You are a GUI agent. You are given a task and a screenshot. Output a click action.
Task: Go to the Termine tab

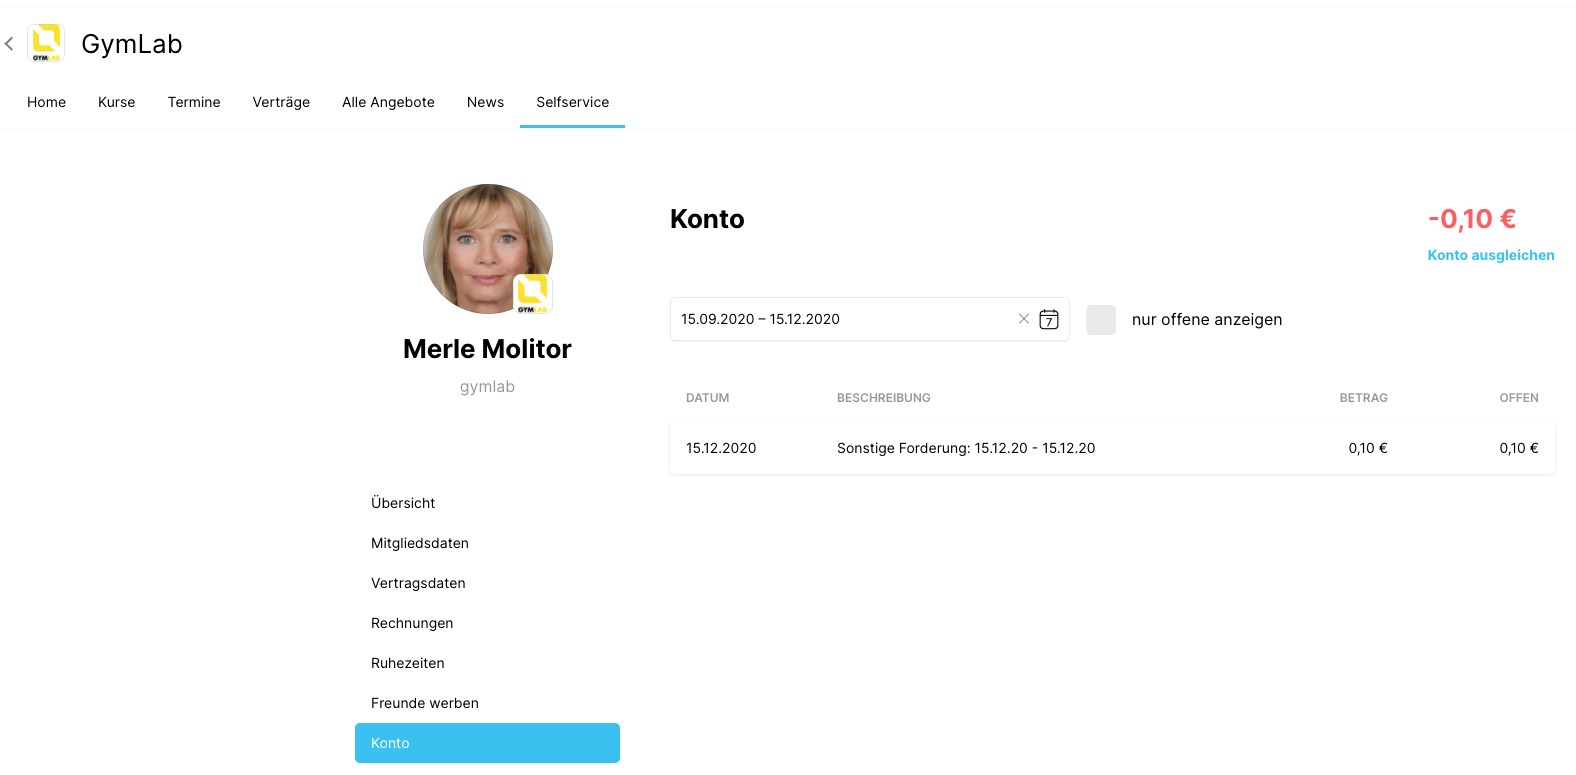[194, 102]
